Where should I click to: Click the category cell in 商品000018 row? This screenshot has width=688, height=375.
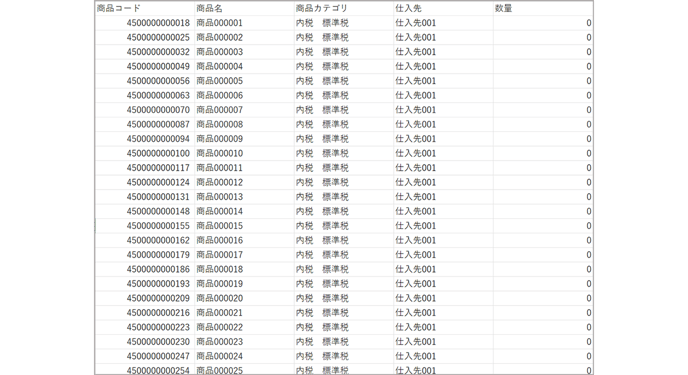(344, 269)
